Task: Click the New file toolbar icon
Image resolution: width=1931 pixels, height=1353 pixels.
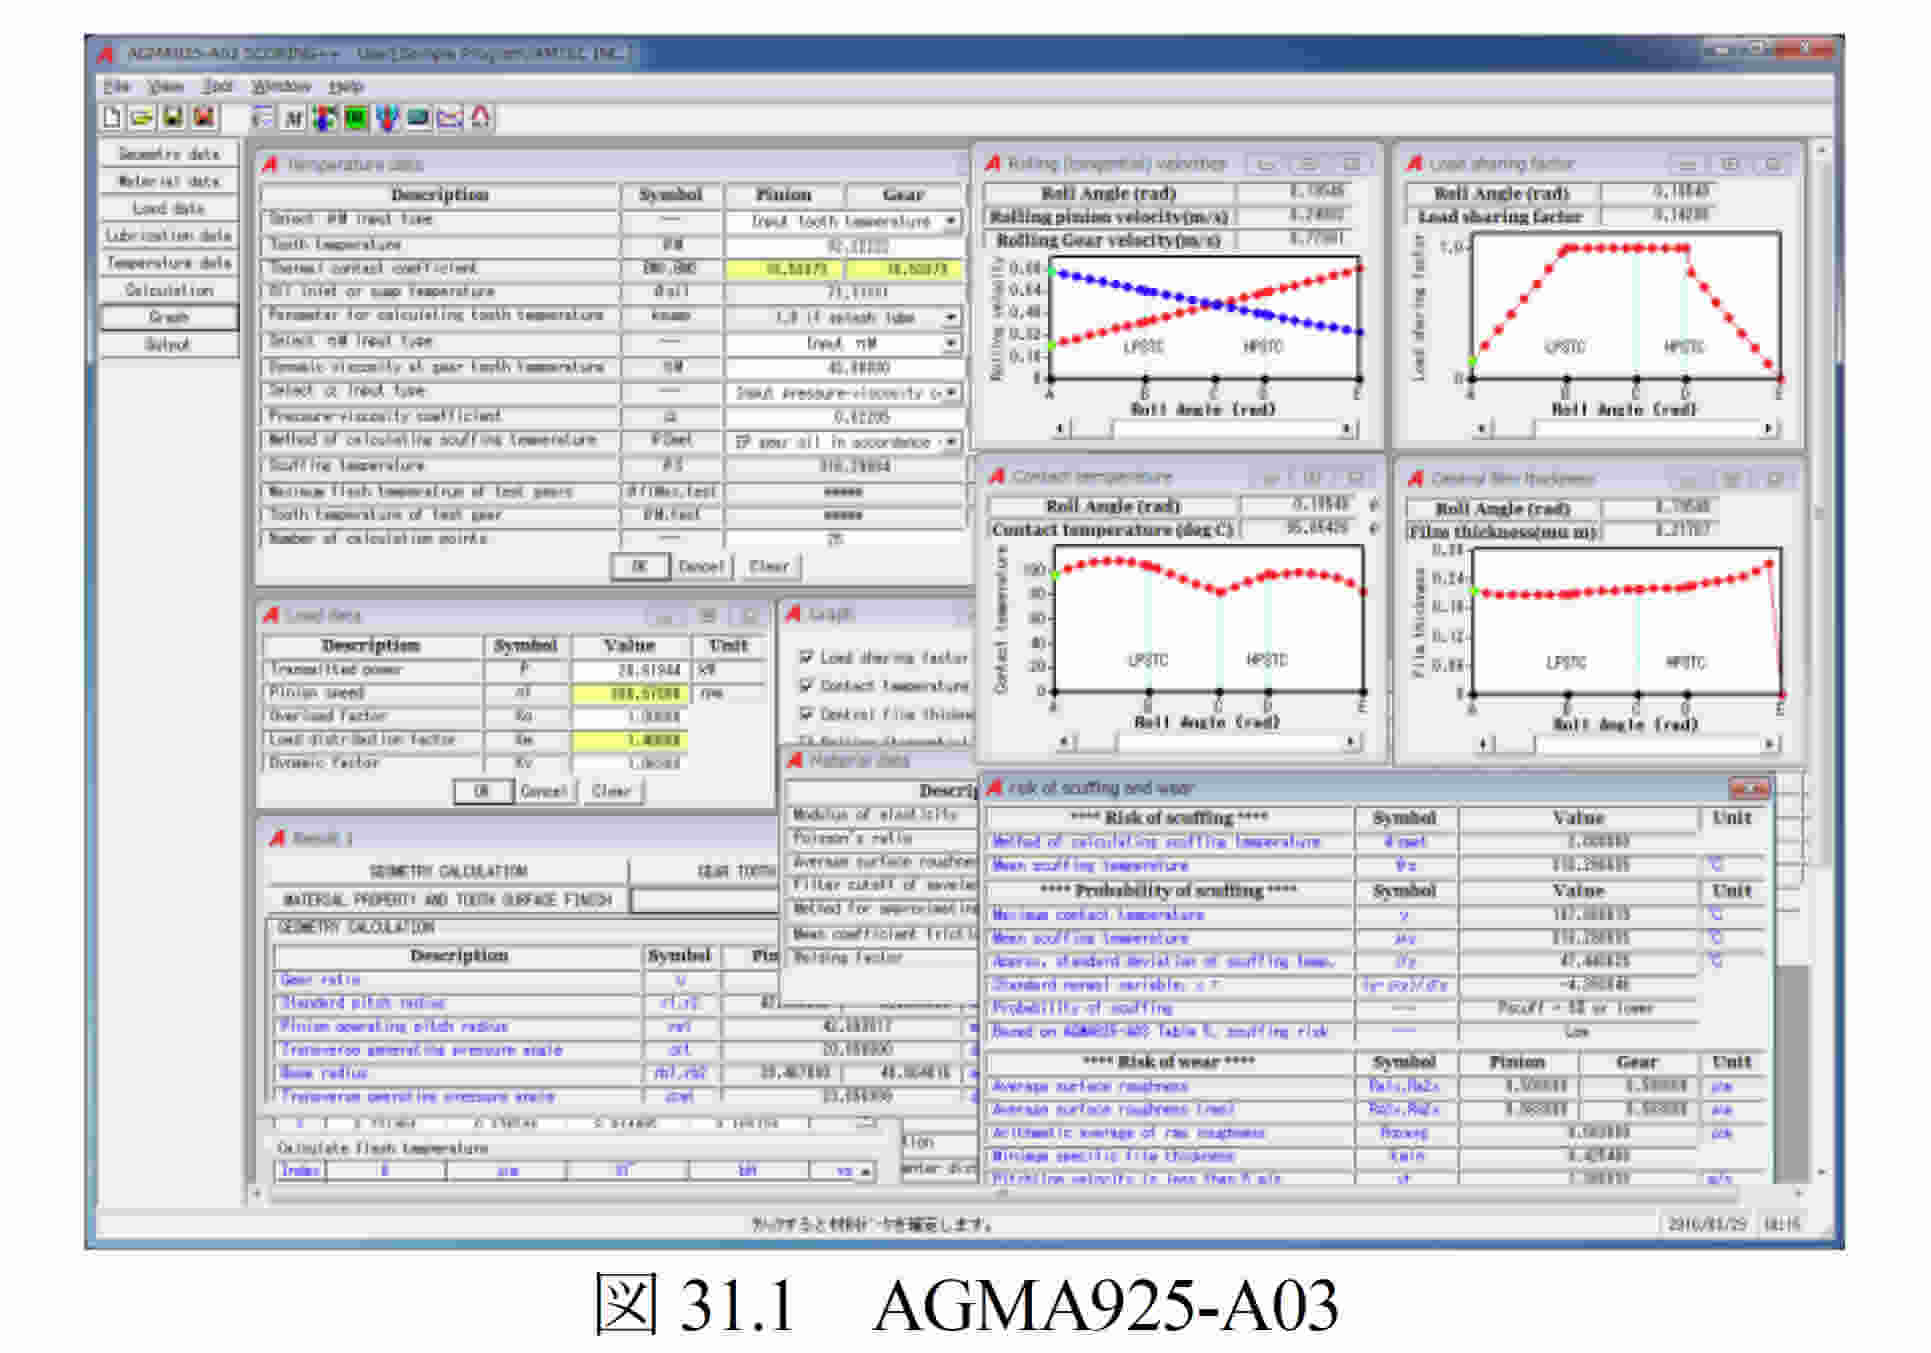Action: (x=112, y=118)
